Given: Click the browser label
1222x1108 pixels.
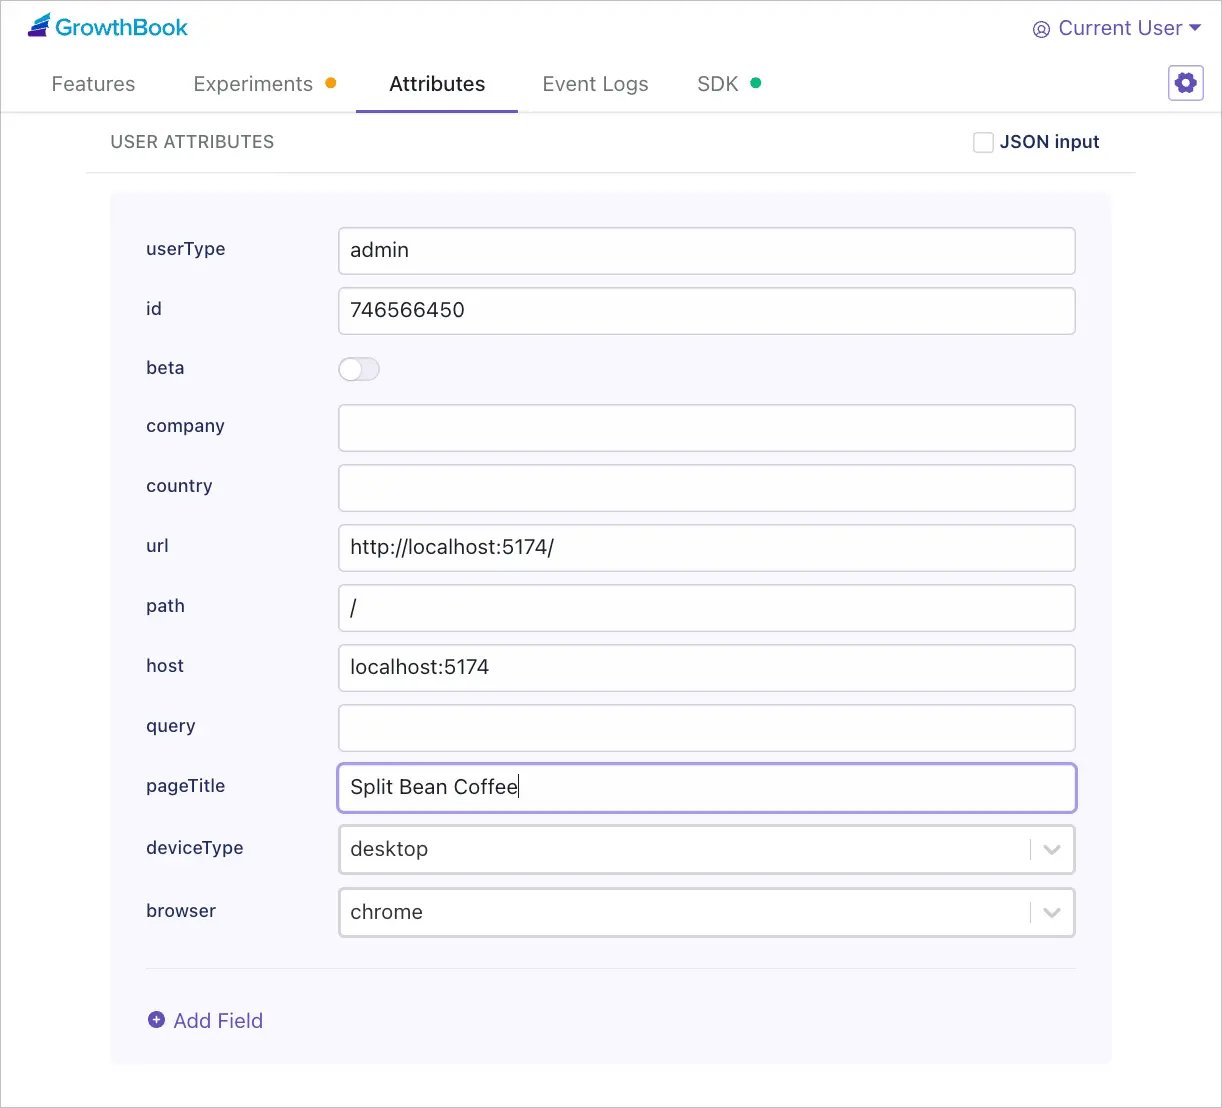Looking at the screenshot, I should pyautogui.click(x=181, y=911).
